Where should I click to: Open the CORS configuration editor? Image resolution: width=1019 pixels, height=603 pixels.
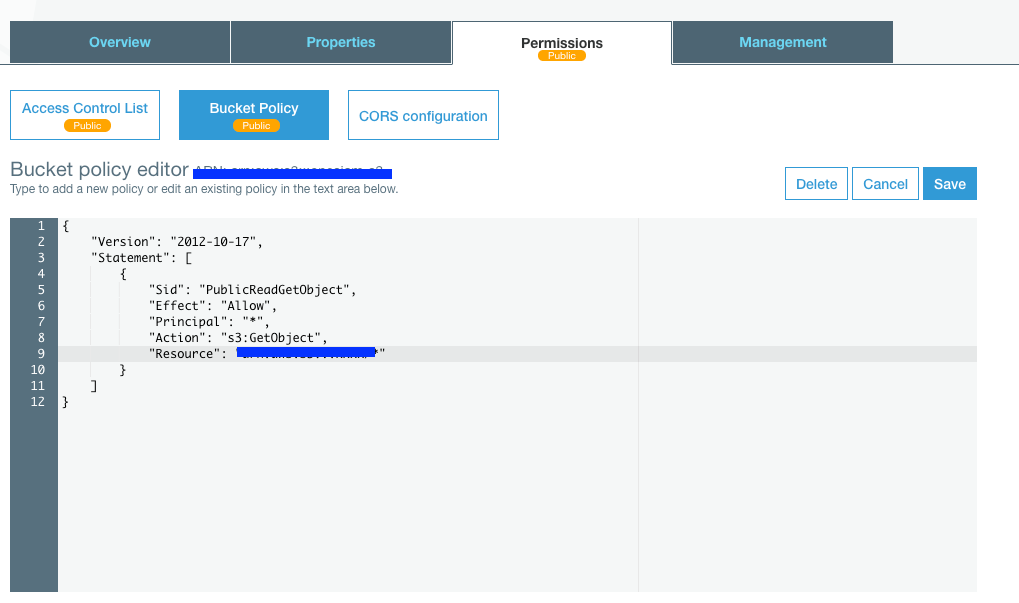coord(422,115)
